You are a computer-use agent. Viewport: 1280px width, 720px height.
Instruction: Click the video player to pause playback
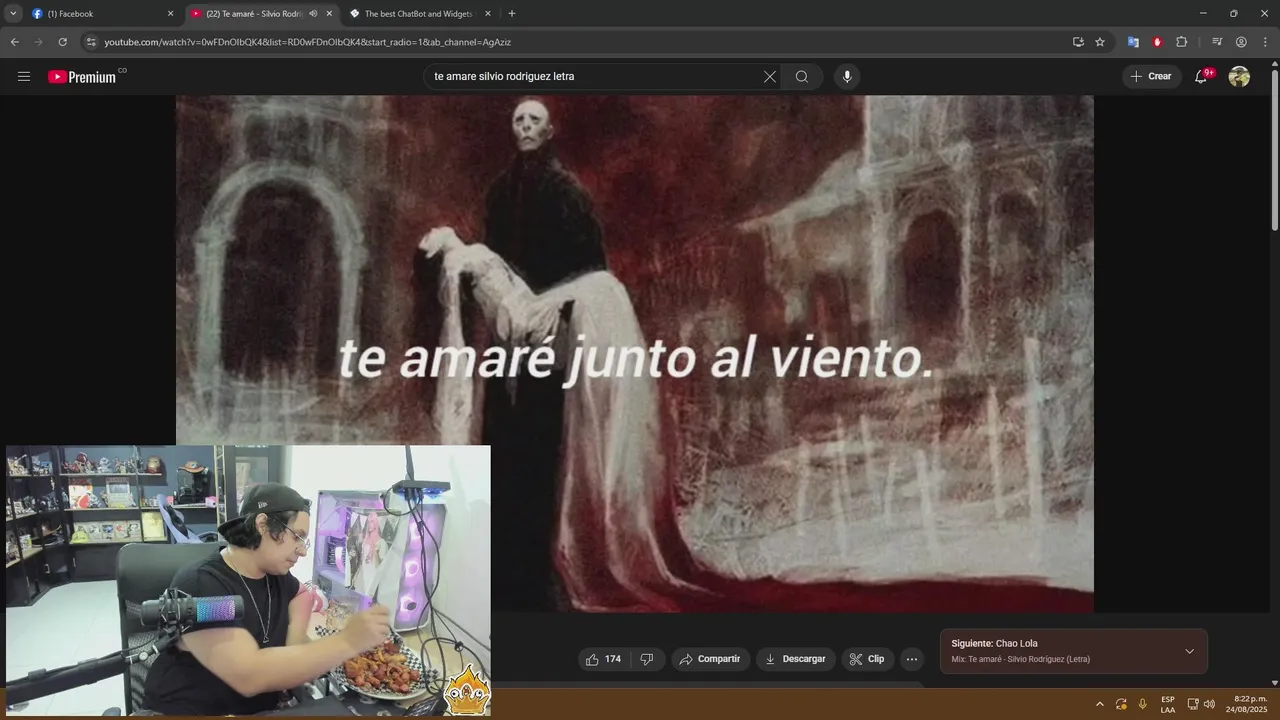pyautogui.click(x=635, y=353)
